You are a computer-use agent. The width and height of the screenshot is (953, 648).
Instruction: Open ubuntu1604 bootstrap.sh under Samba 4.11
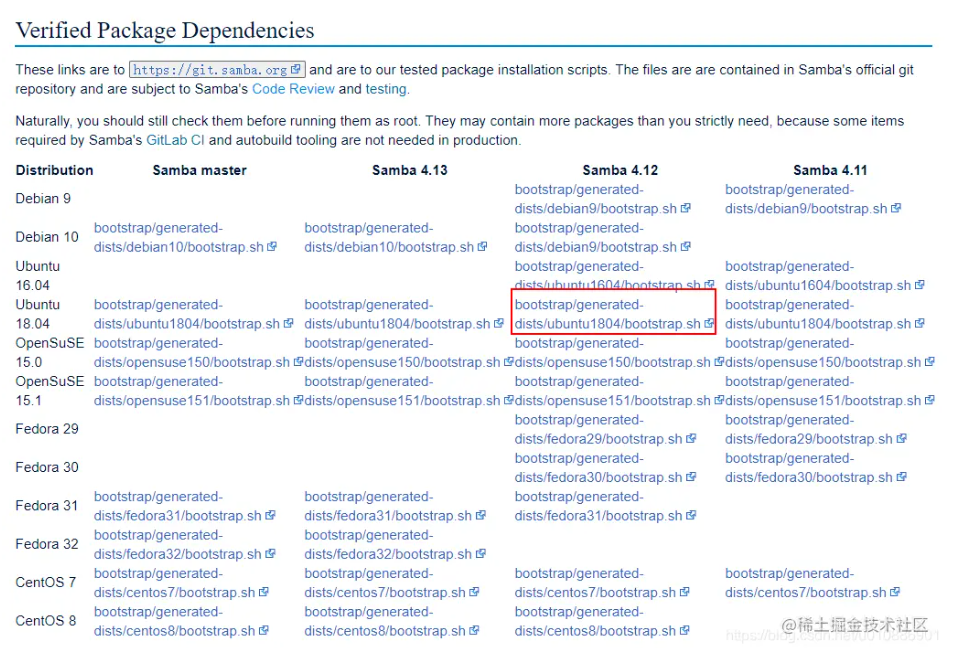click(x=825, y=275)
